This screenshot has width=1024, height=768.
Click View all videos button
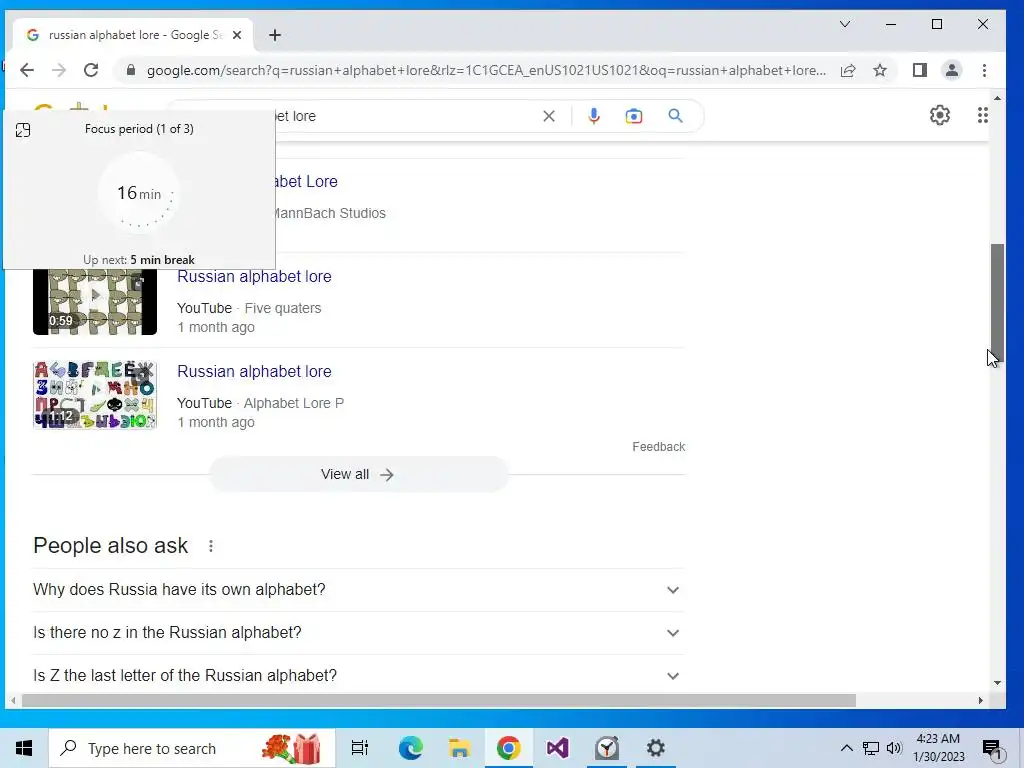[x=358, y=475]
